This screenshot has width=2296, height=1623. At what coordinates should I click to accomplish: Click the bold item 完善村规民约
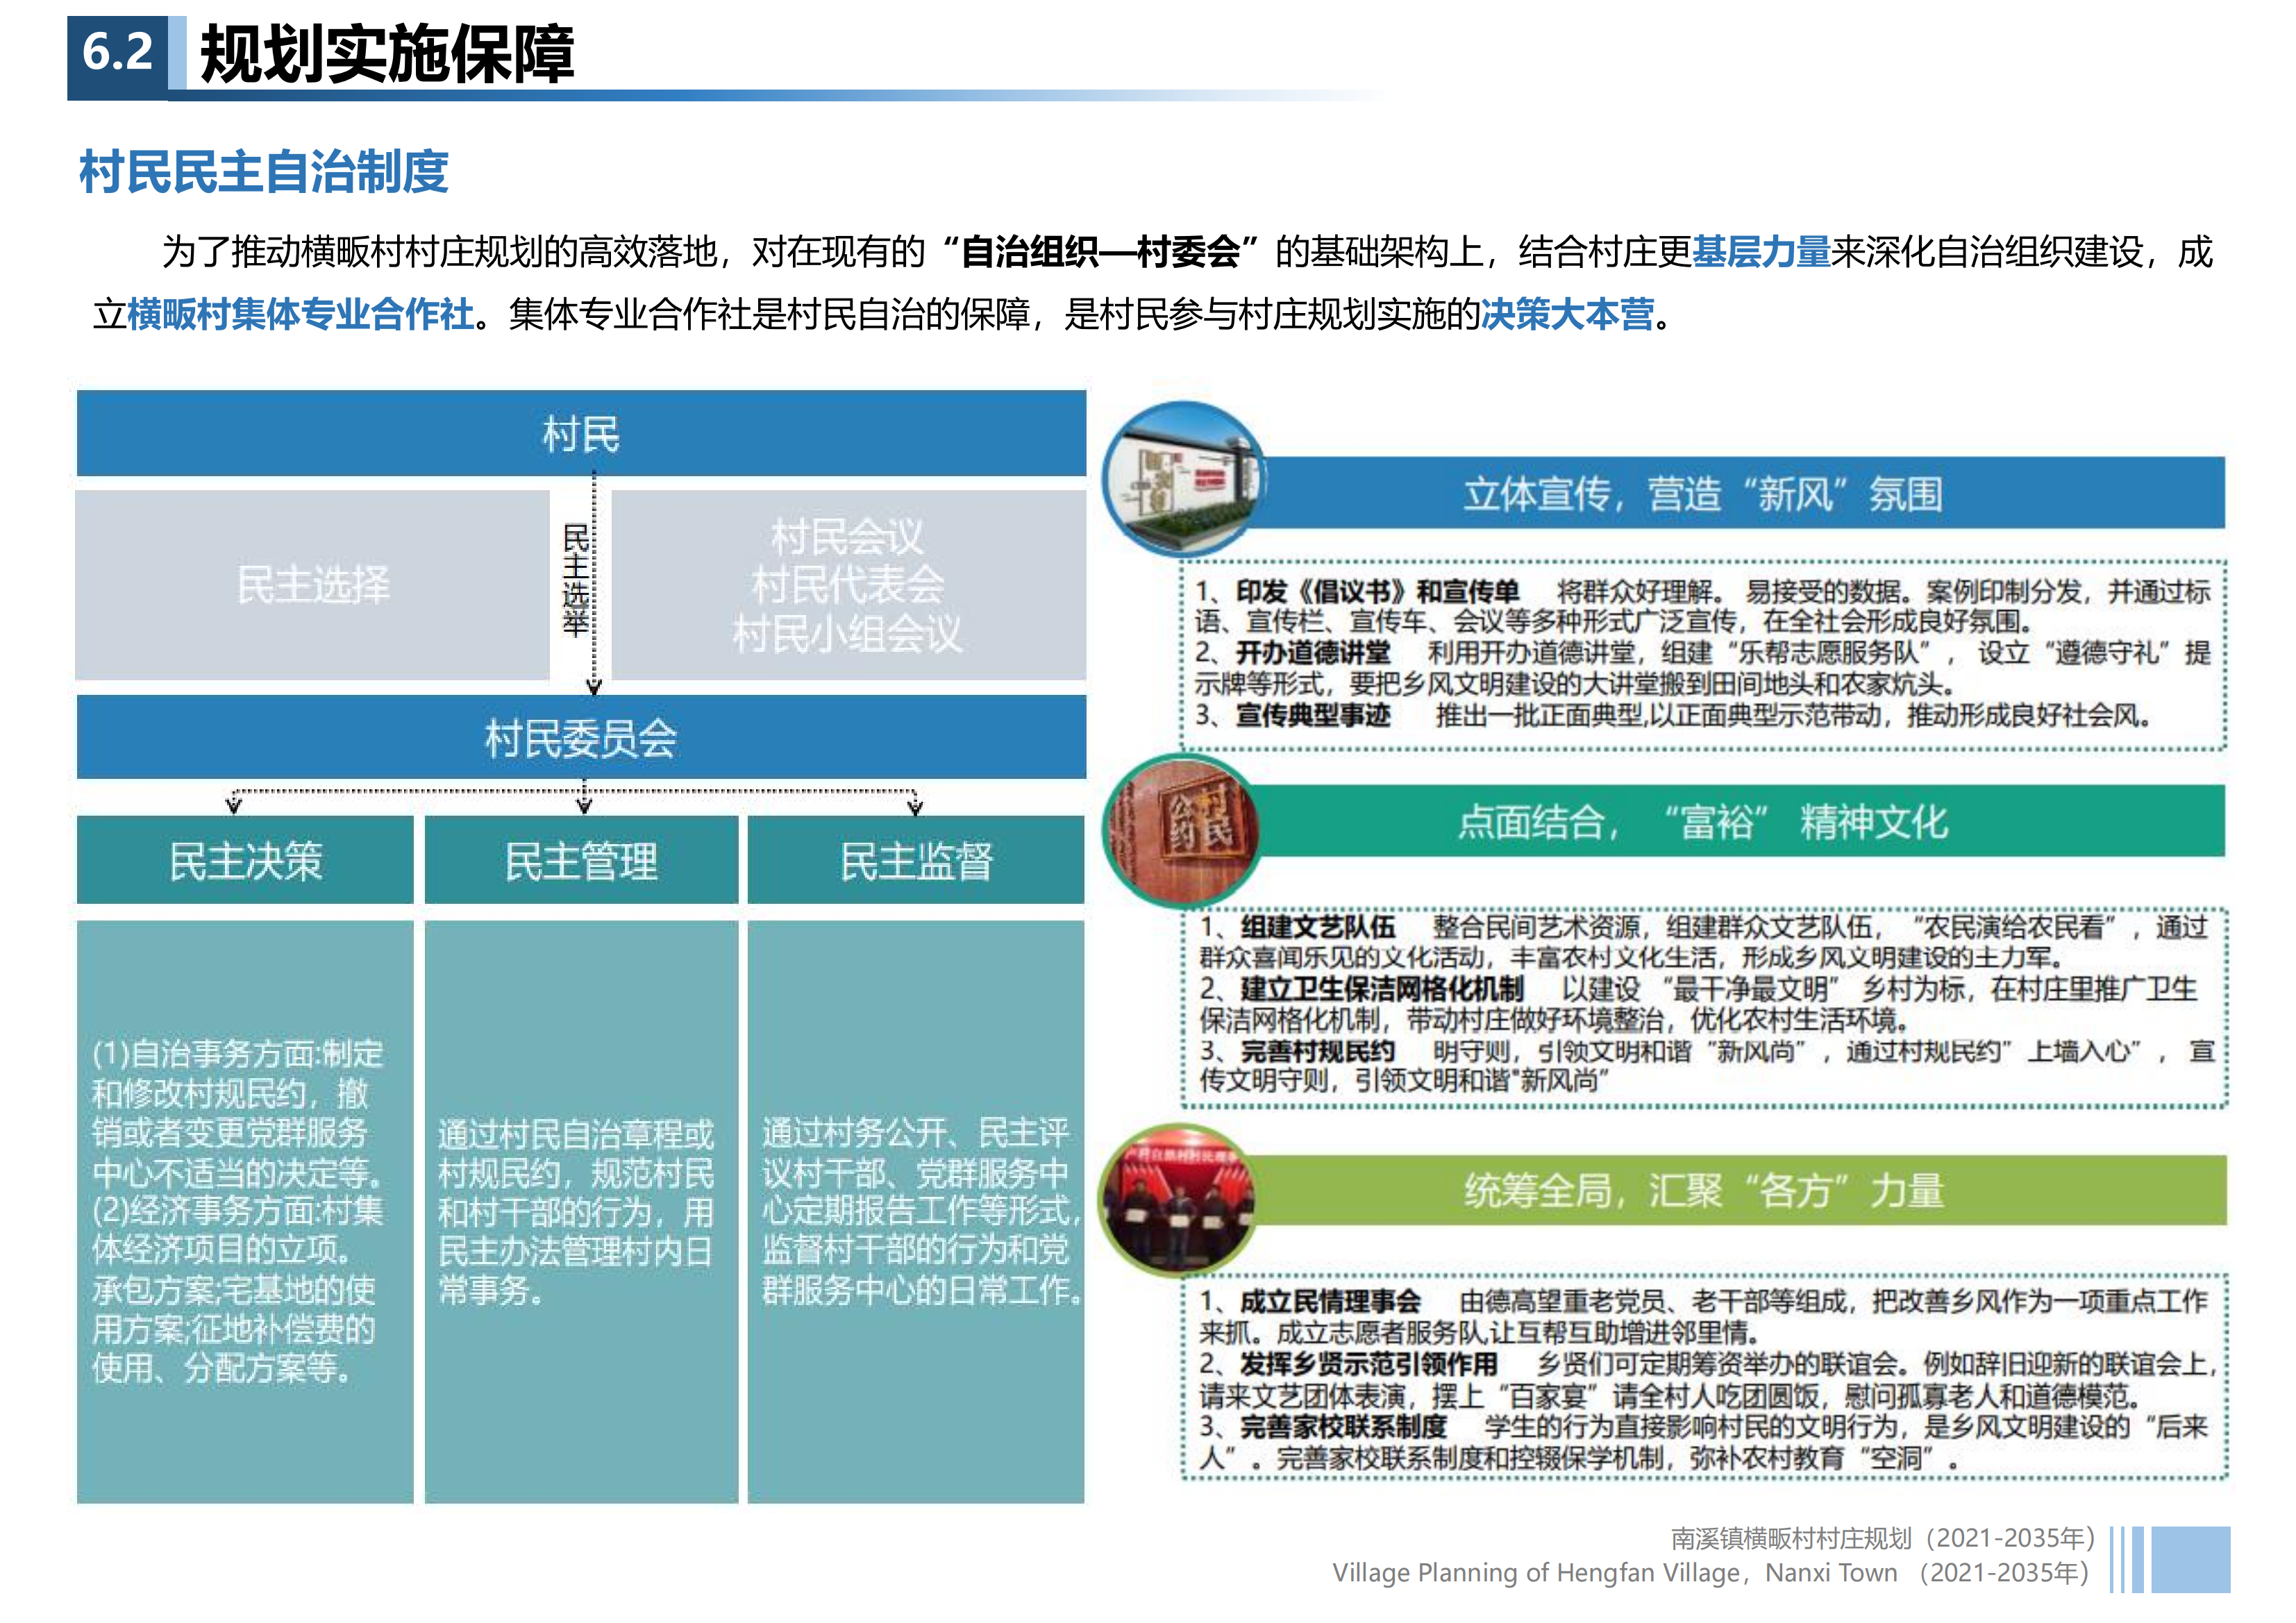coord(1317,1051)
